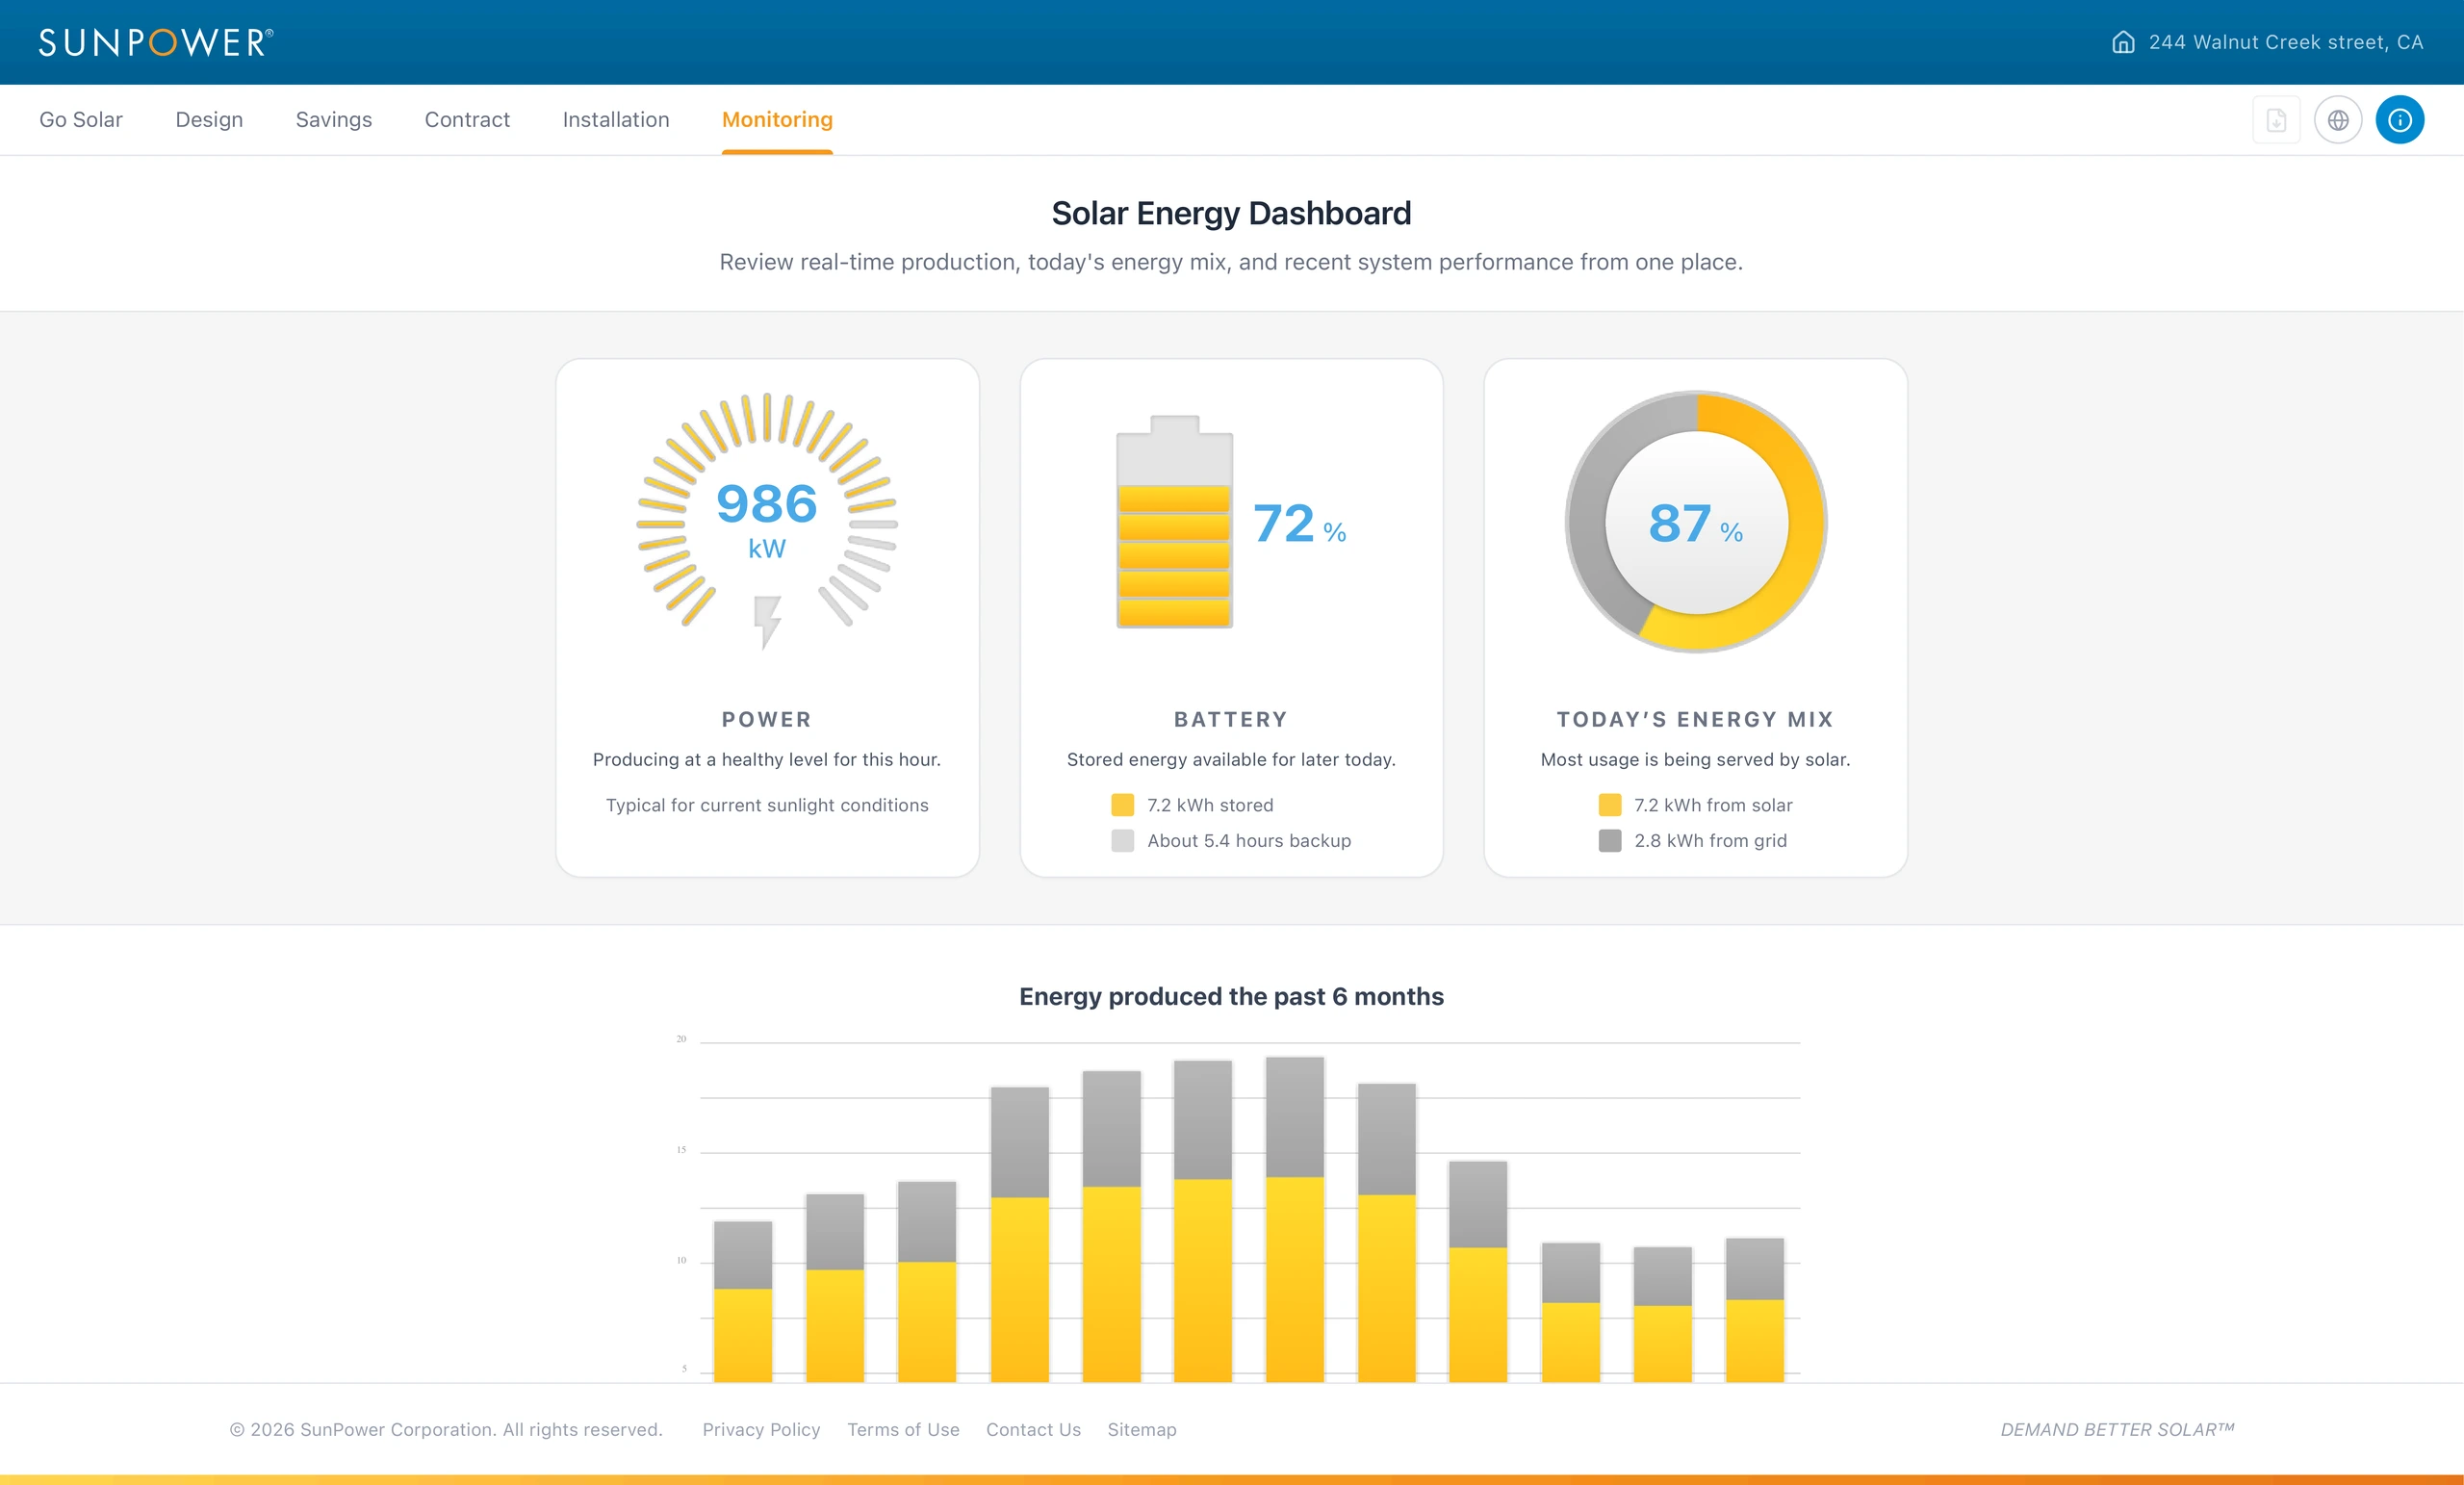Follow the Contact Us footer link

click(1033, 1429)
